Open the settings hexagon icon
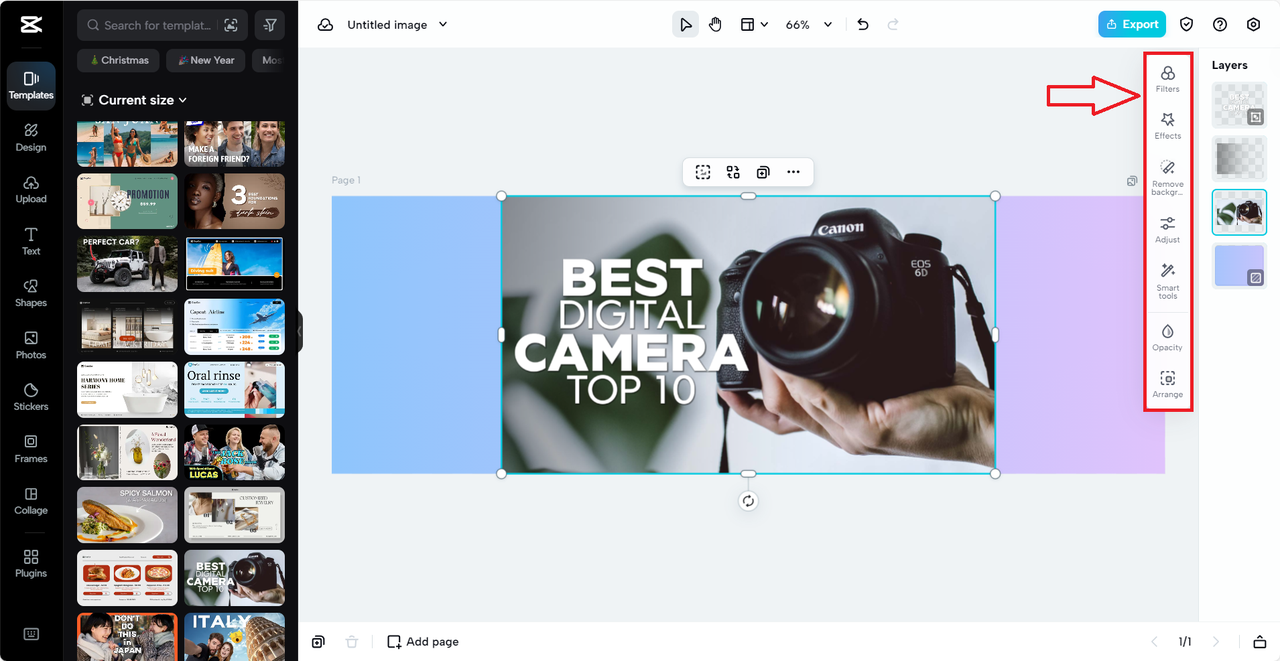The height and width of the screenshot is (661, 1280). 1253,25
